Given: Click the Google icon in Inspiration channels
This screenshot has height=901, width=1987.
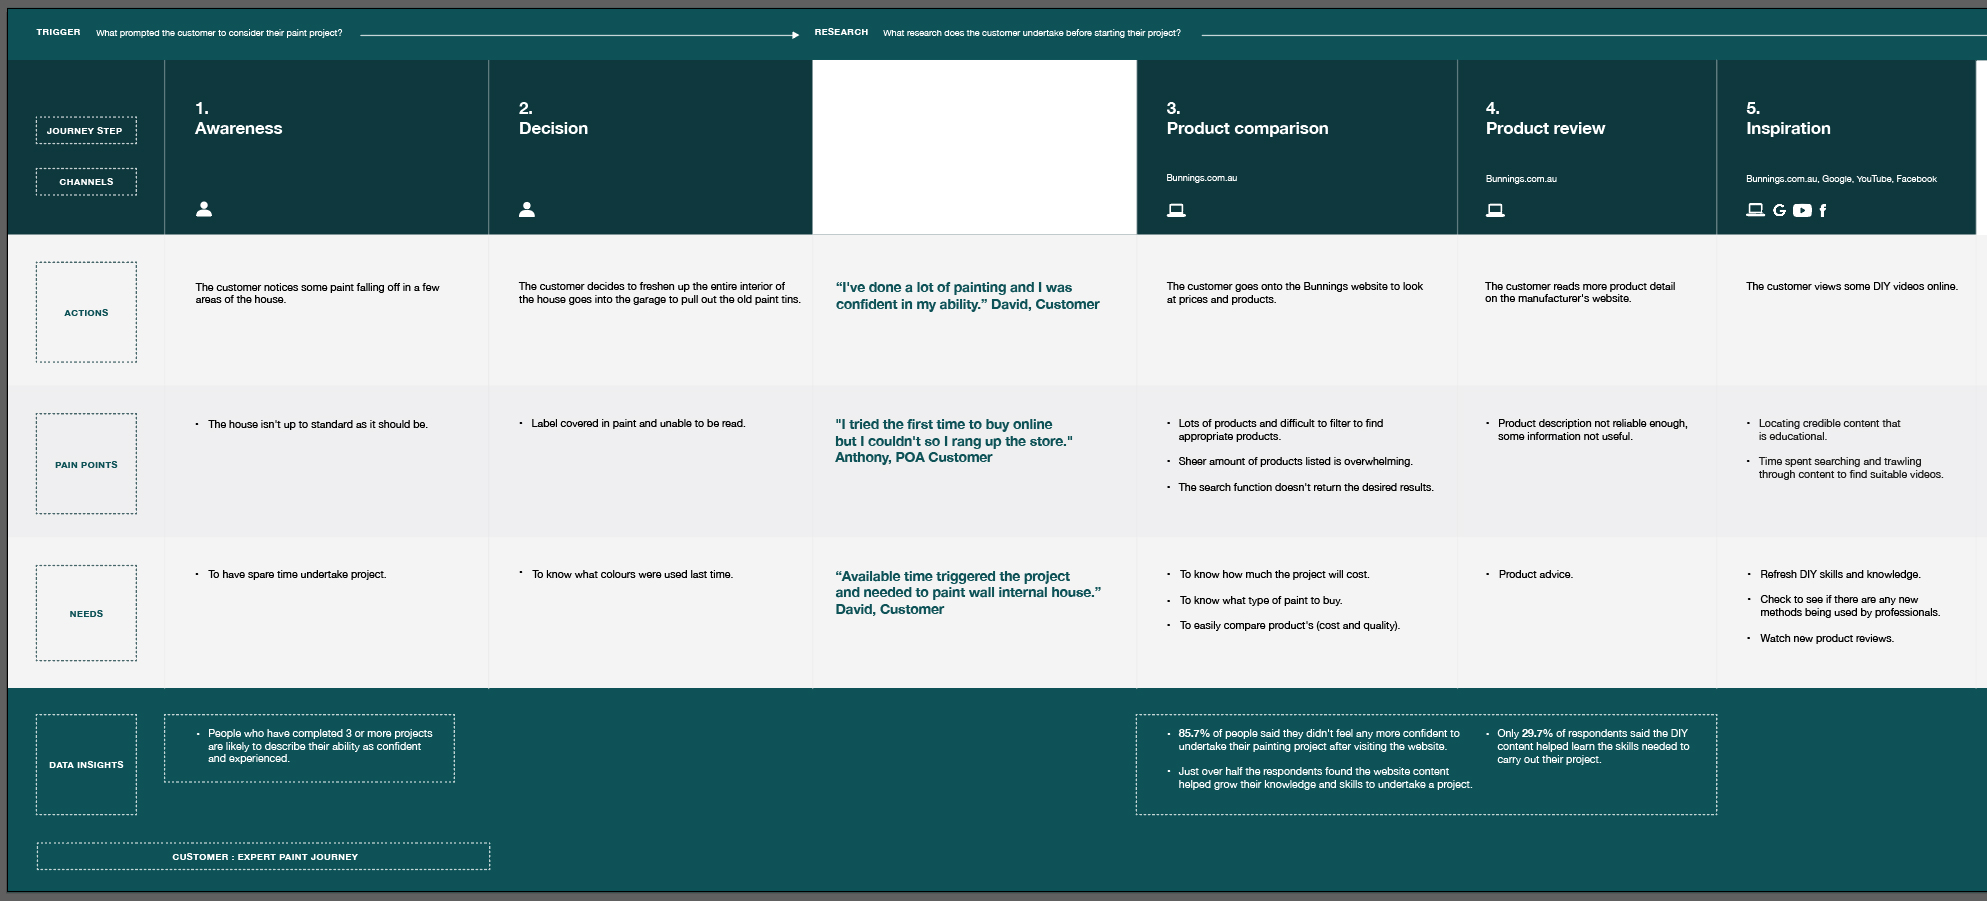Looking at the screenshot, I should (1779, 210).
